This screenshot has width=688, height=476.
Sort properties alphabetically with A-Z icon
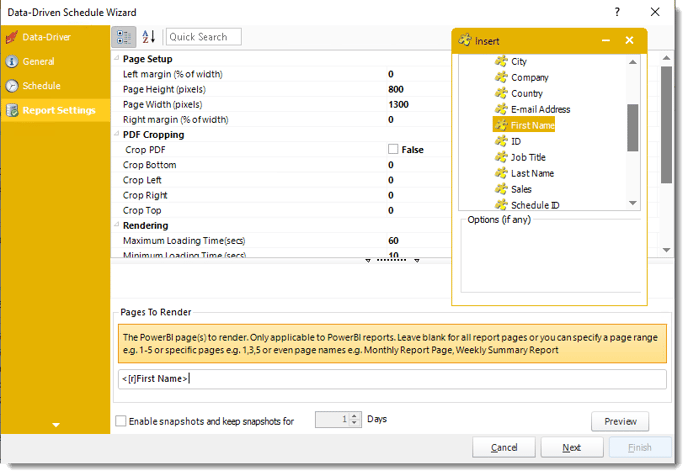149,37
